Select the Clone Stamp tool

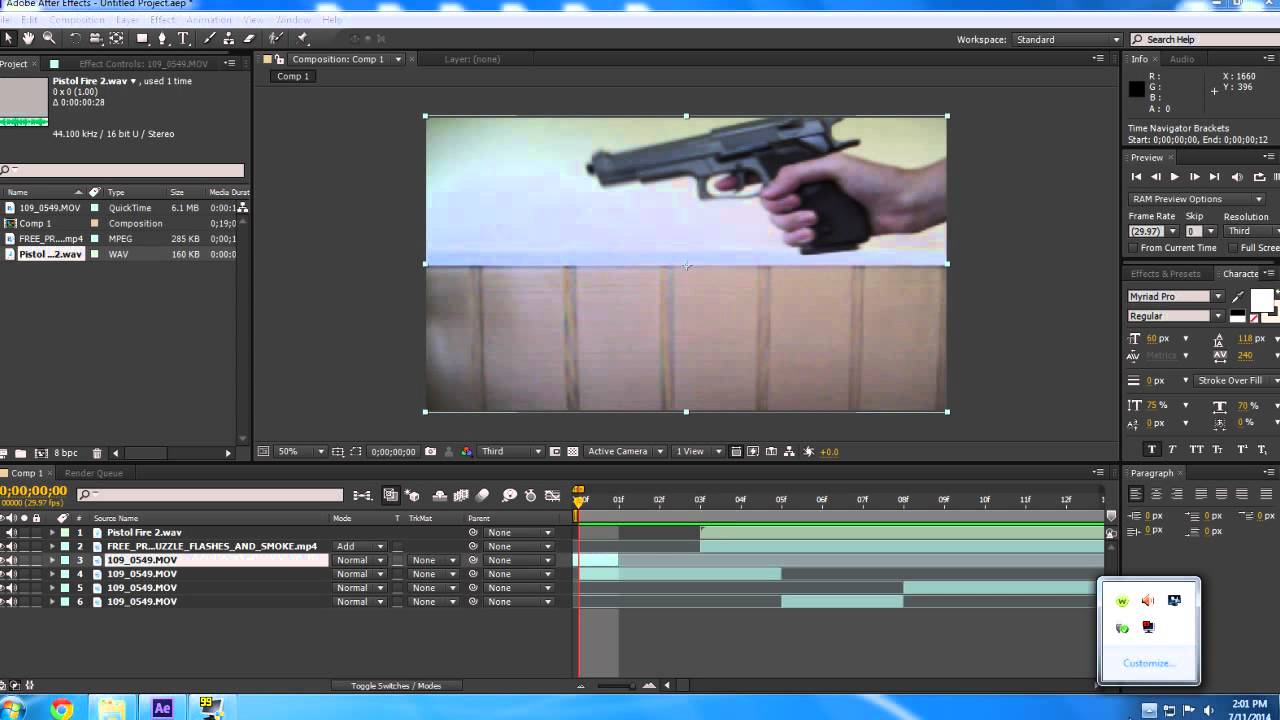[229, 38]
